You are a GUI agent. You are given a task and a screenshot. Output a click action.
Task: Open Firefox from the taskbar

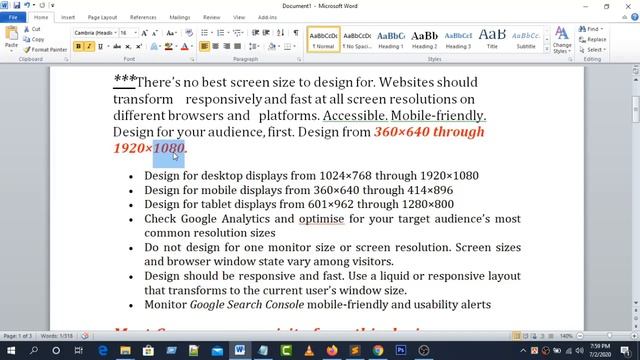[x=332, y=350]
